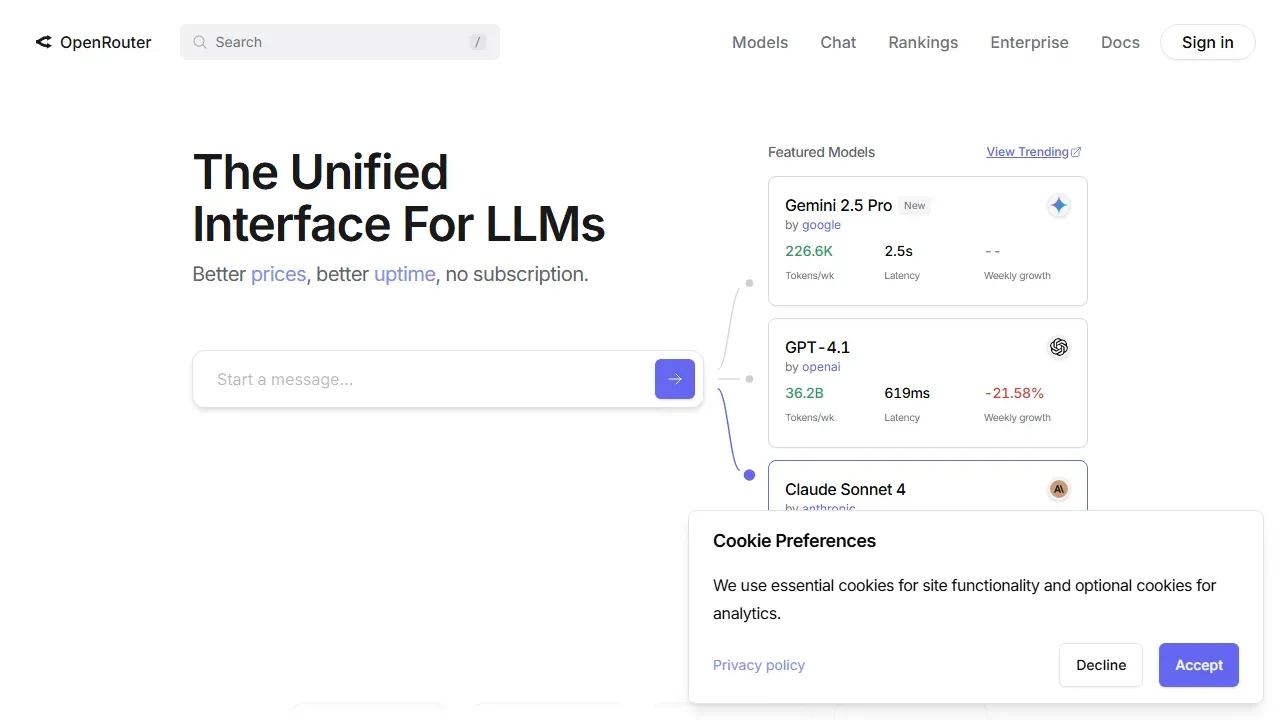
Task: Click the 'prices' link in tagline
Action: (278, 274)
